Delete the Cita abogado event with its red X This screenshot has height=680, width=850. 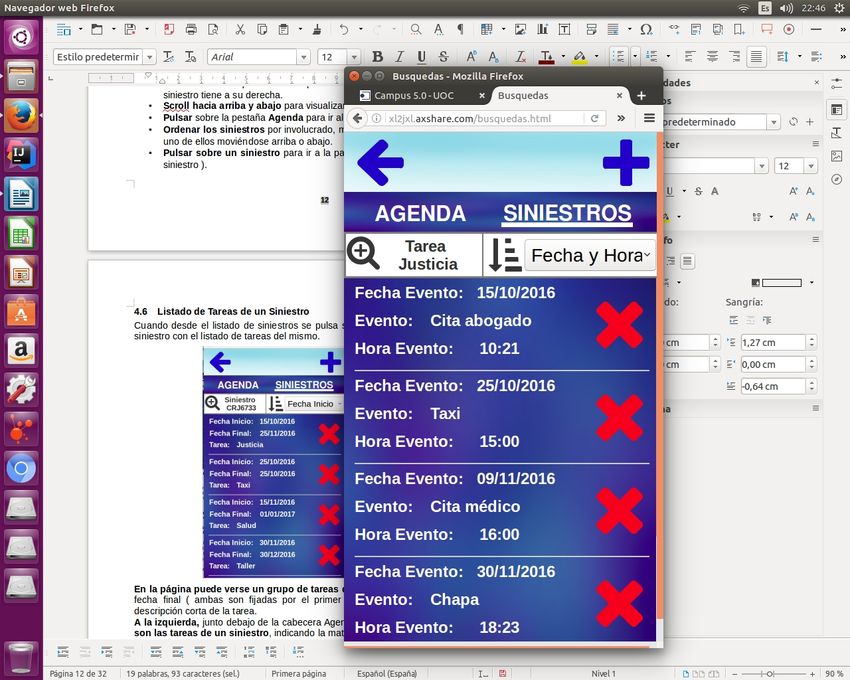pos(619,324)
